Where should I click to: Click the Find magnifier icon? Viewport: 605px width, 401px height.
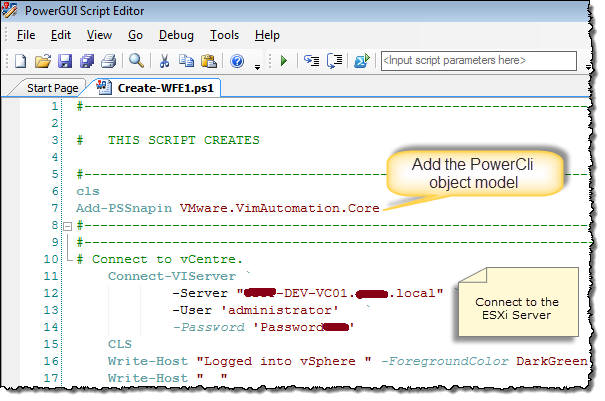tap(136, 61)
